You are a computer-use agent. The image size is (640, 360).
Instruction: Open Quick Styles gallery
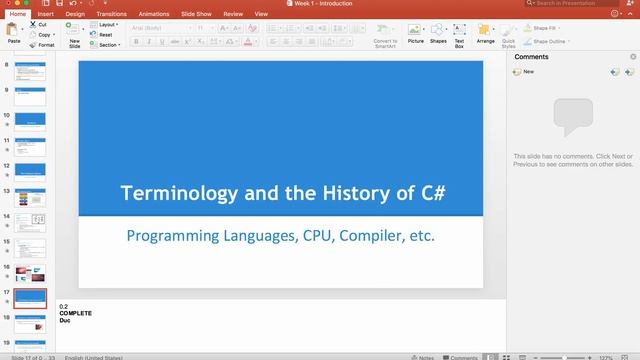pyautogui.click(x=508, y=36)
